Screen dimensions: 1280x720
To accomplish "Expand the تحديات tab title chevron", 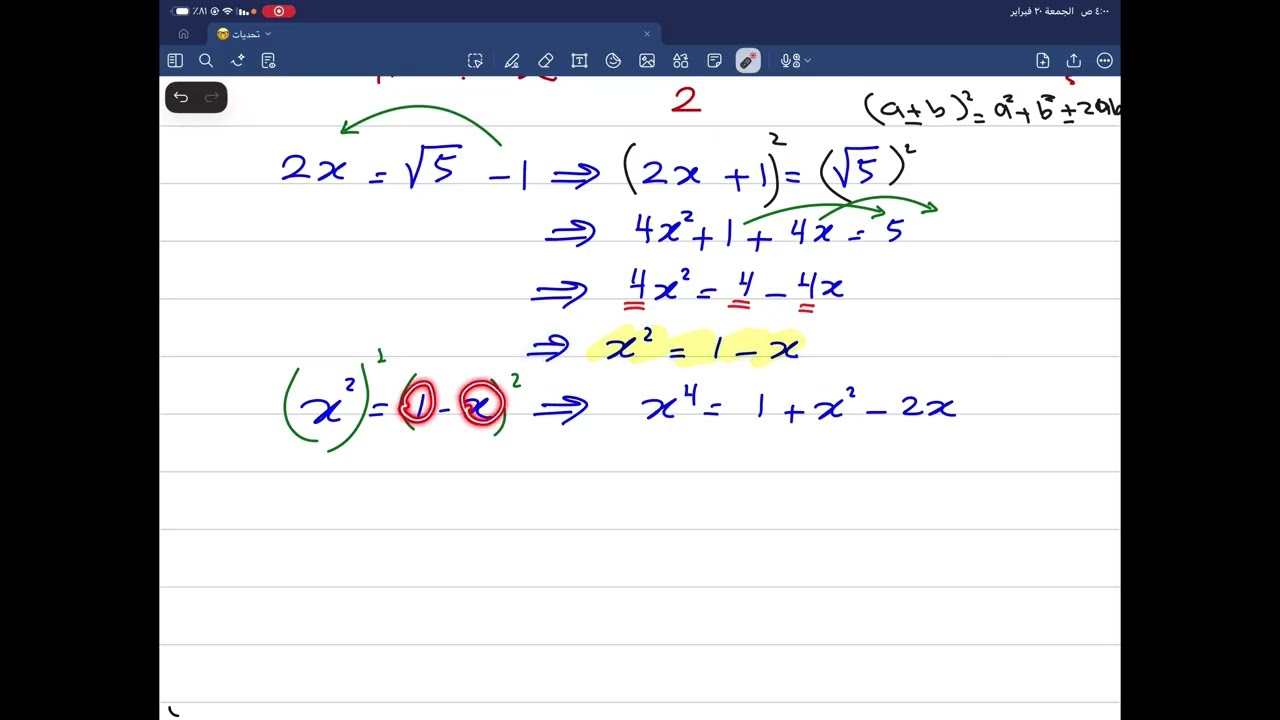I will (268, 34).
